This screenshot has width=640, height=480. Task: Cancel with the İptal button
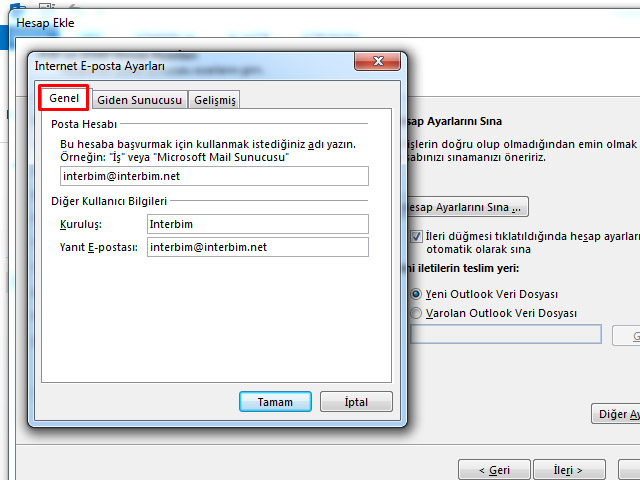click(x=356, y=402)
